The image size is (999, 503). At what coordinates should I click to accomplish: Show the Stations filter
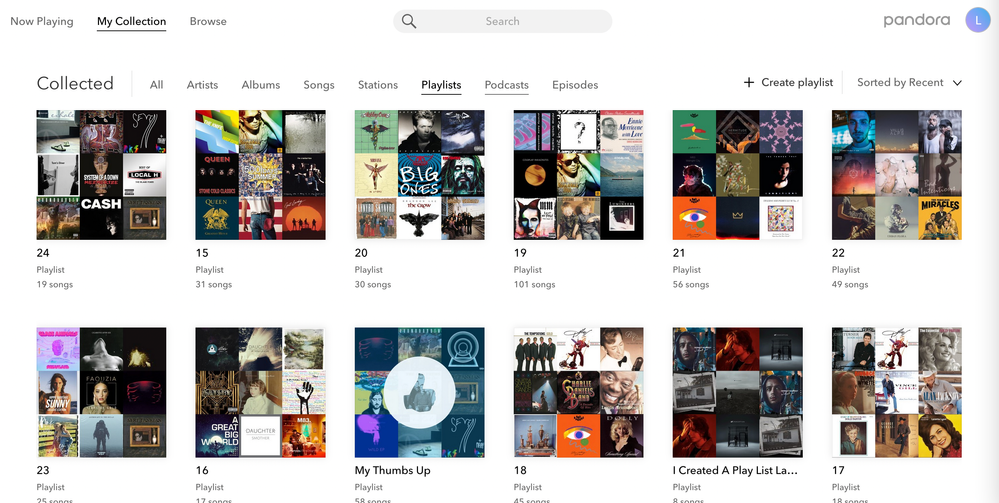point(378,85)
